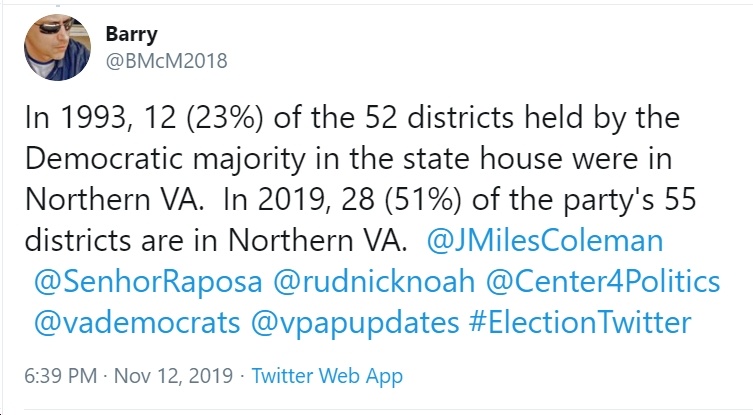Image resolution: width=753 pixels, height=415 pixels.
Task: Open the #ElectionTwitter hashtag
Action: pos(581,322)
